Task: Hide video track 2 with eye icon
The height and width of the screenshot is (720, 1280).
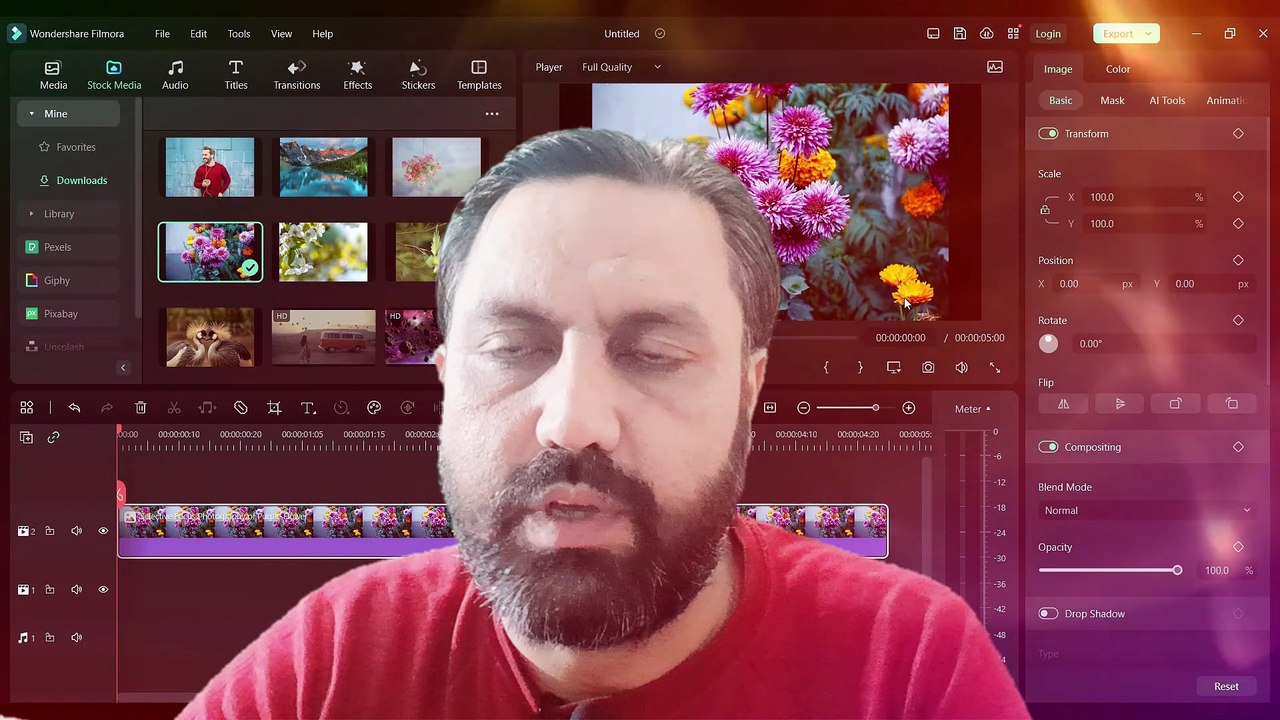Action: [x=103, y=531]
